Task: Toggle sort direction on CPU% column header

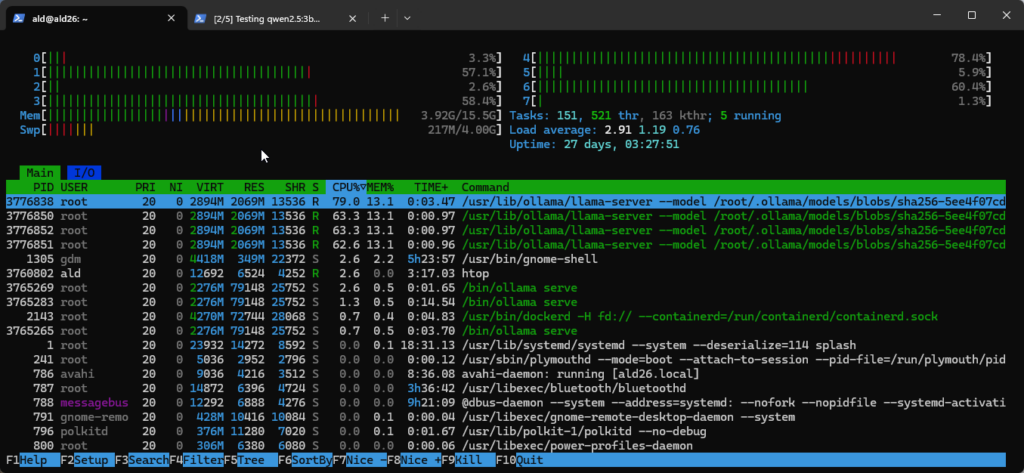Action: tap(345, 187)
